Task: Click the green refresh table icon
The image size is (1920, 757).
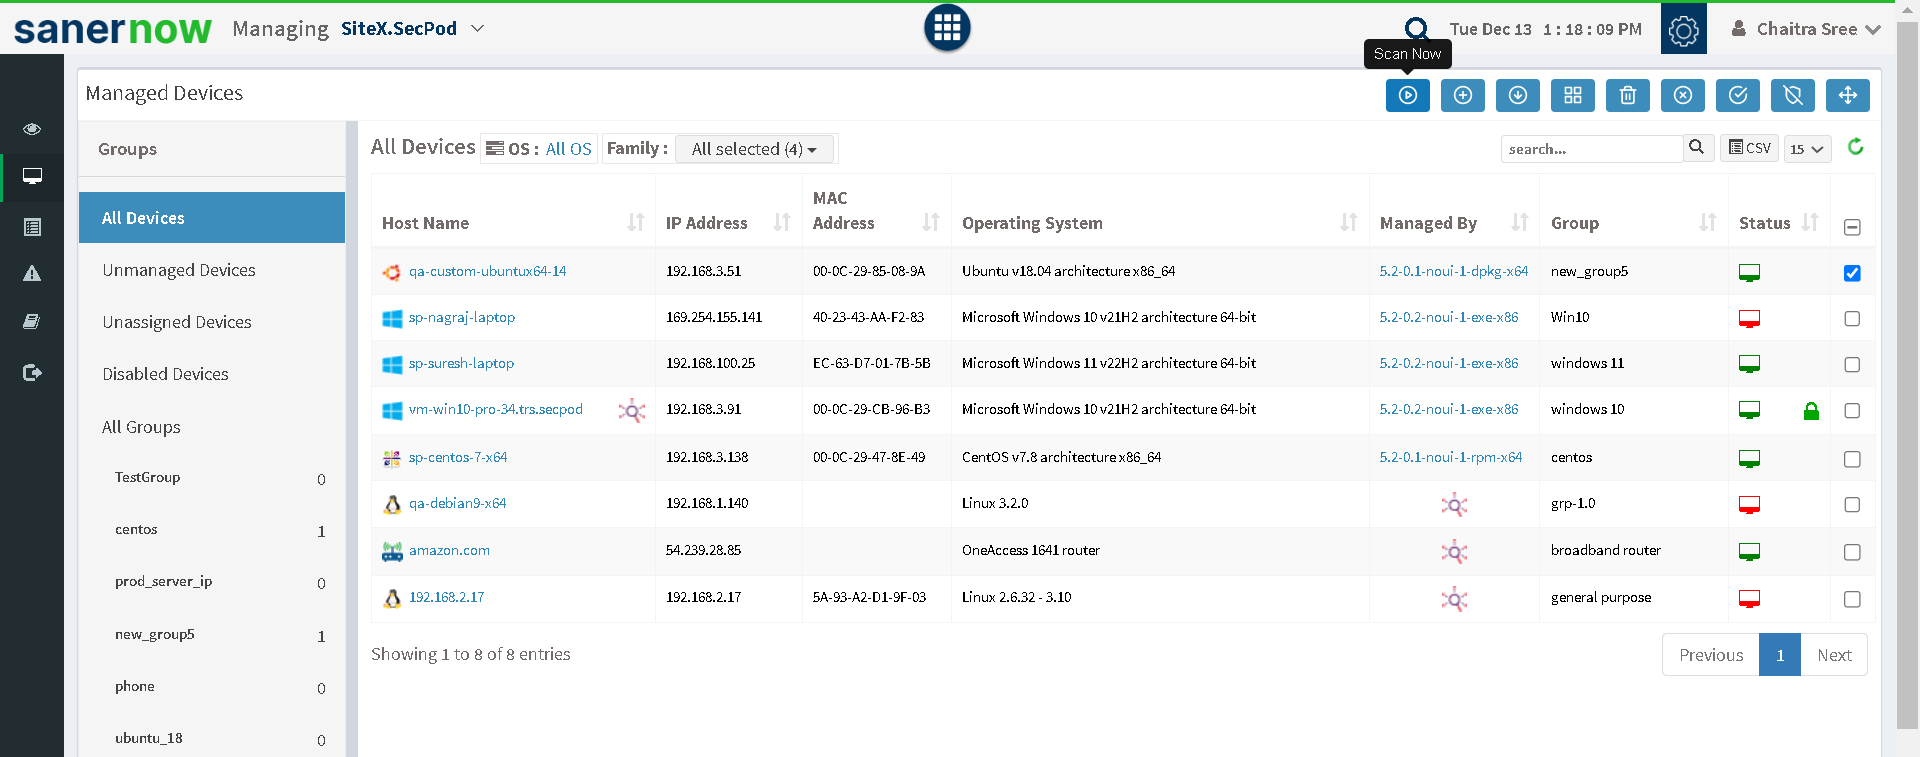Action: [x=1856, y=147]
